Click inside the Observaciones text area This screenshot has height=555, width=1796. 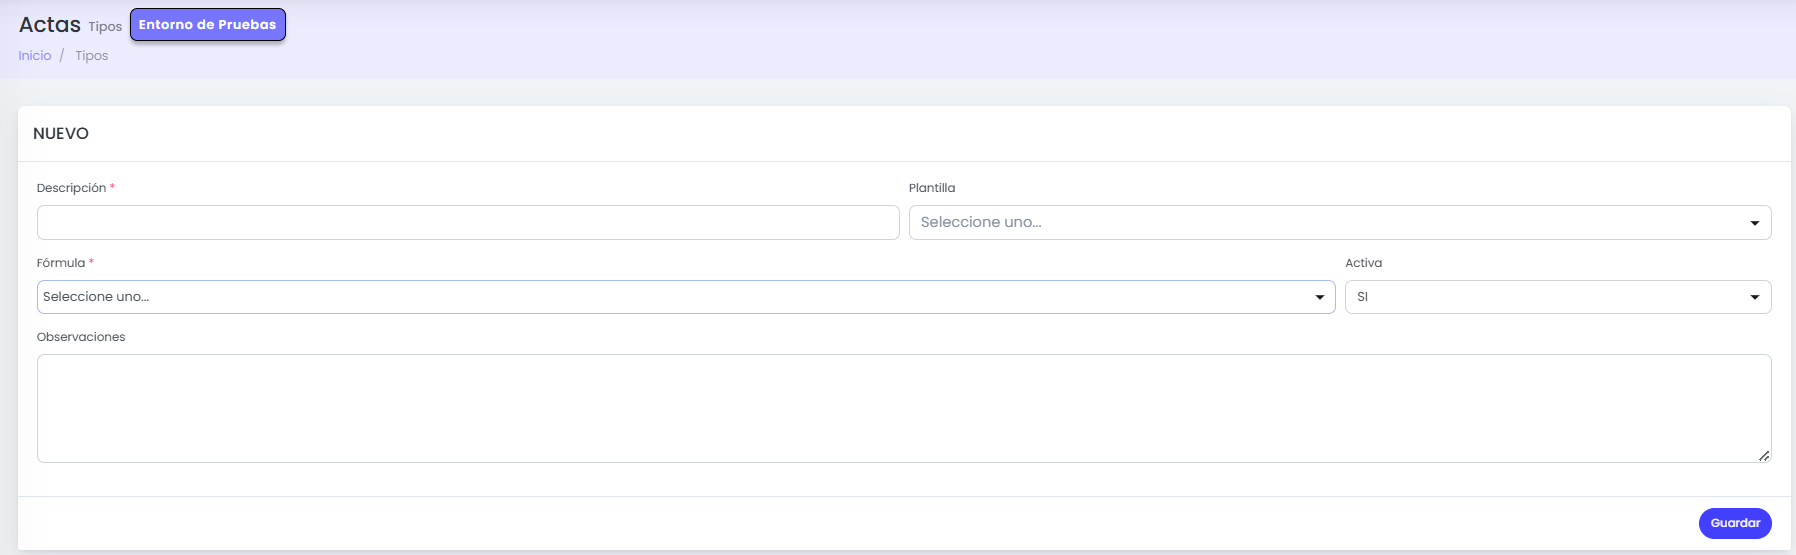coord(904,408)
